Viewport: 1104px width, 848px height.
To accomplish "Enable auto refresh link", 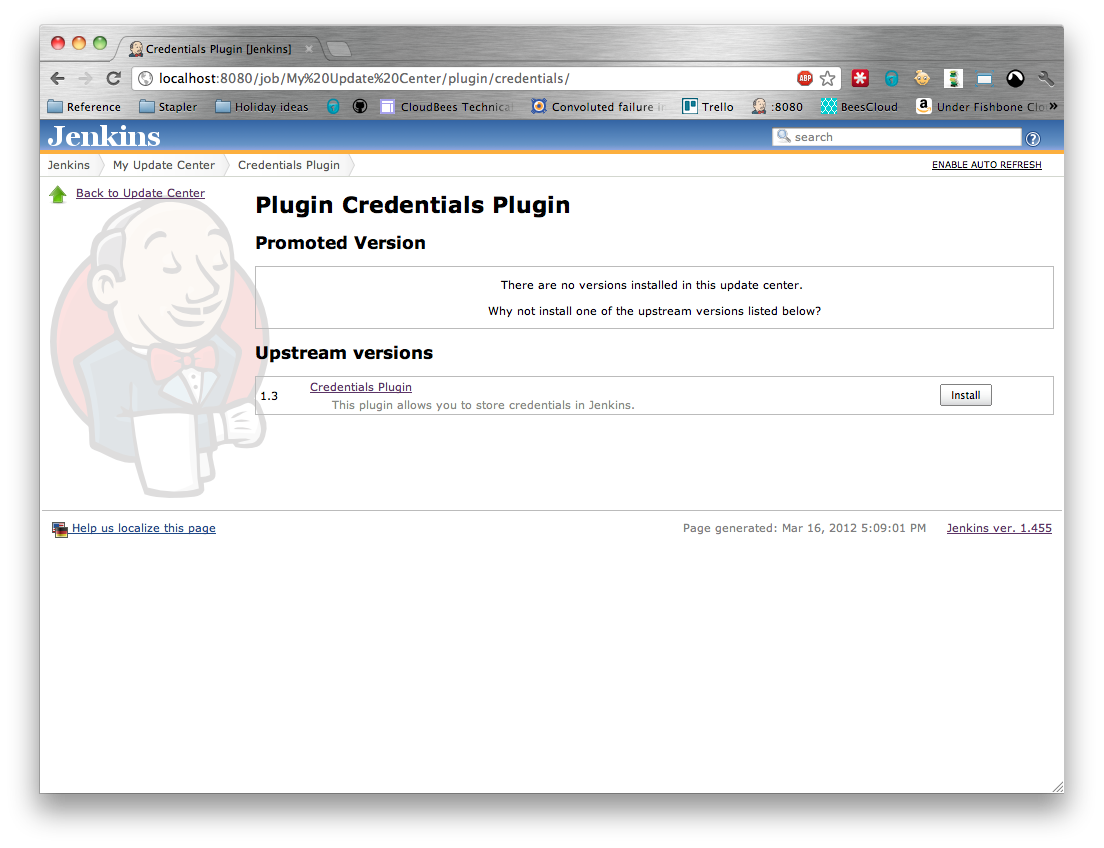I will (986, 165).
